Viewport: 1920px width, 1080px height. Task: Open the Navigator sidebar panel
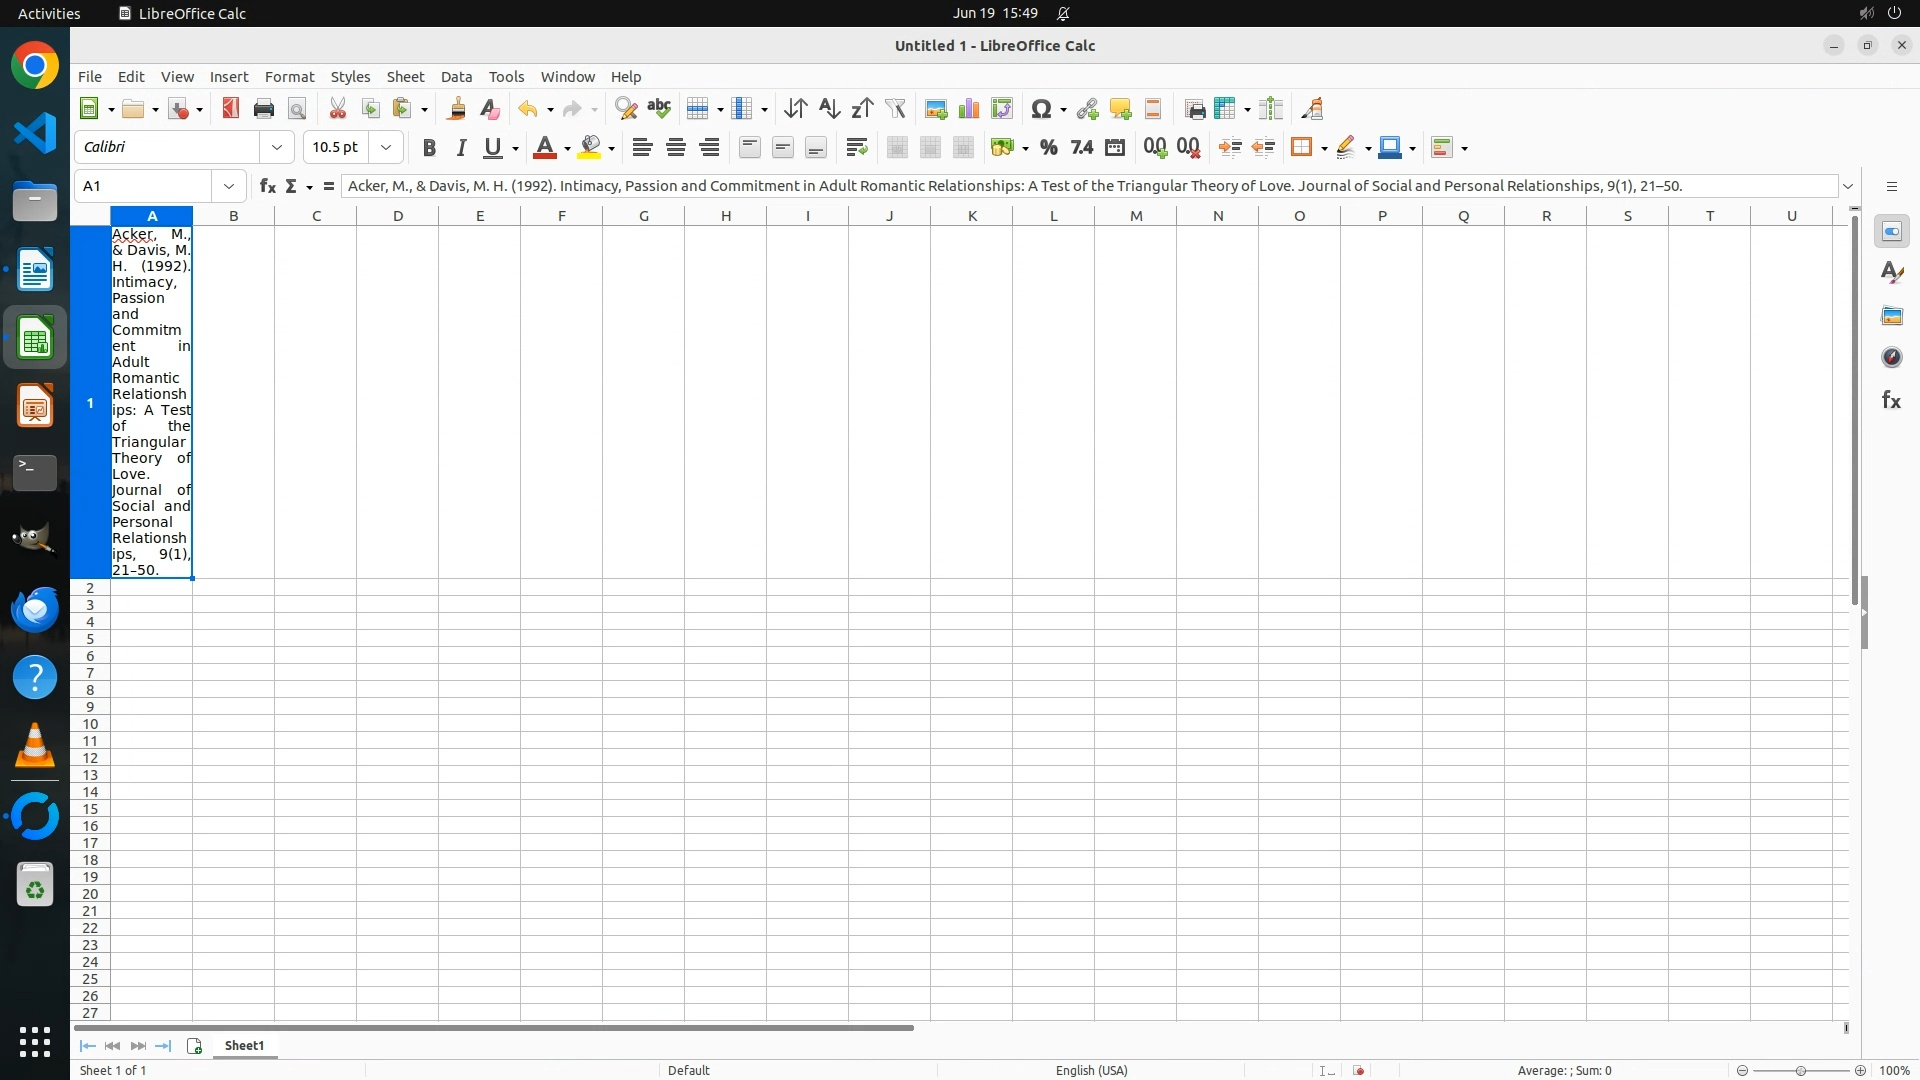point(1891,358)
